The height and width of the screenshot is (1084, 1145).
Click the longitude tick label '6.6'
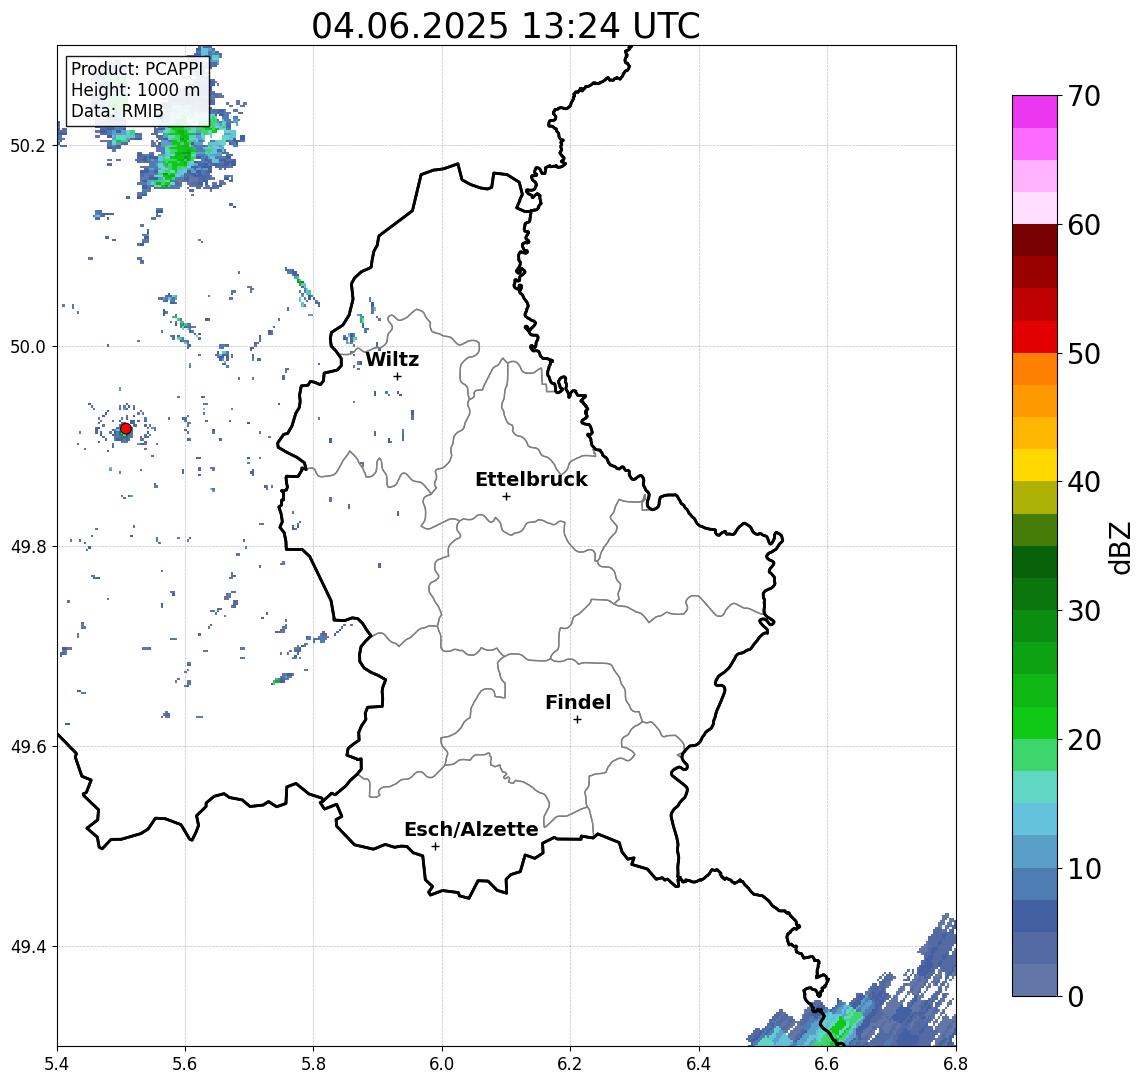click(x=827, y=1064)
